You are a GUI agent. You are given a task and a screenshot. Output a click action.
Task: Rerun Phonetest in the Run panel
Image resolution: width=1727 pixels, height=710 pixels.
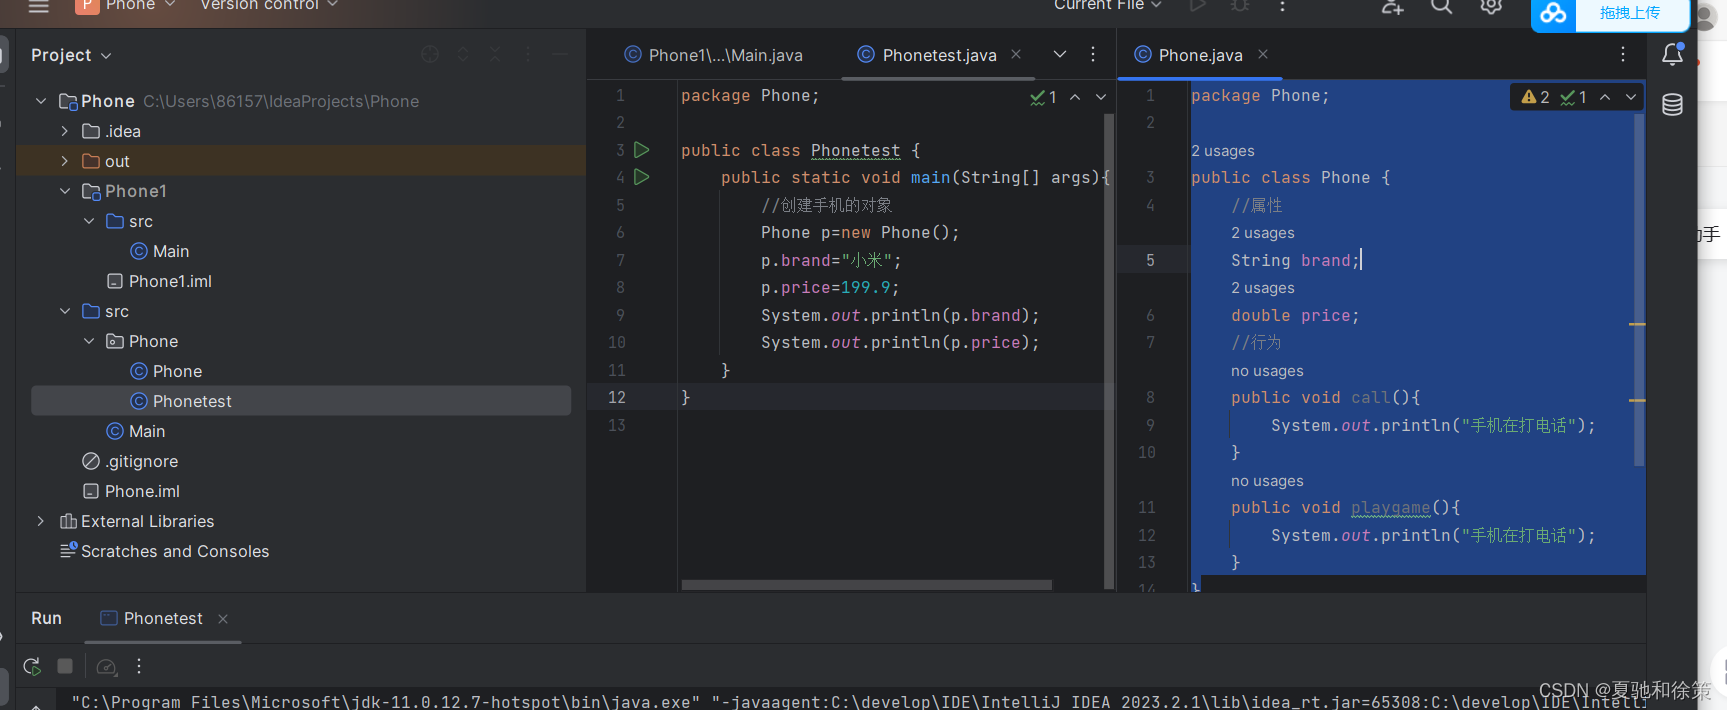[x=32, y=666]
